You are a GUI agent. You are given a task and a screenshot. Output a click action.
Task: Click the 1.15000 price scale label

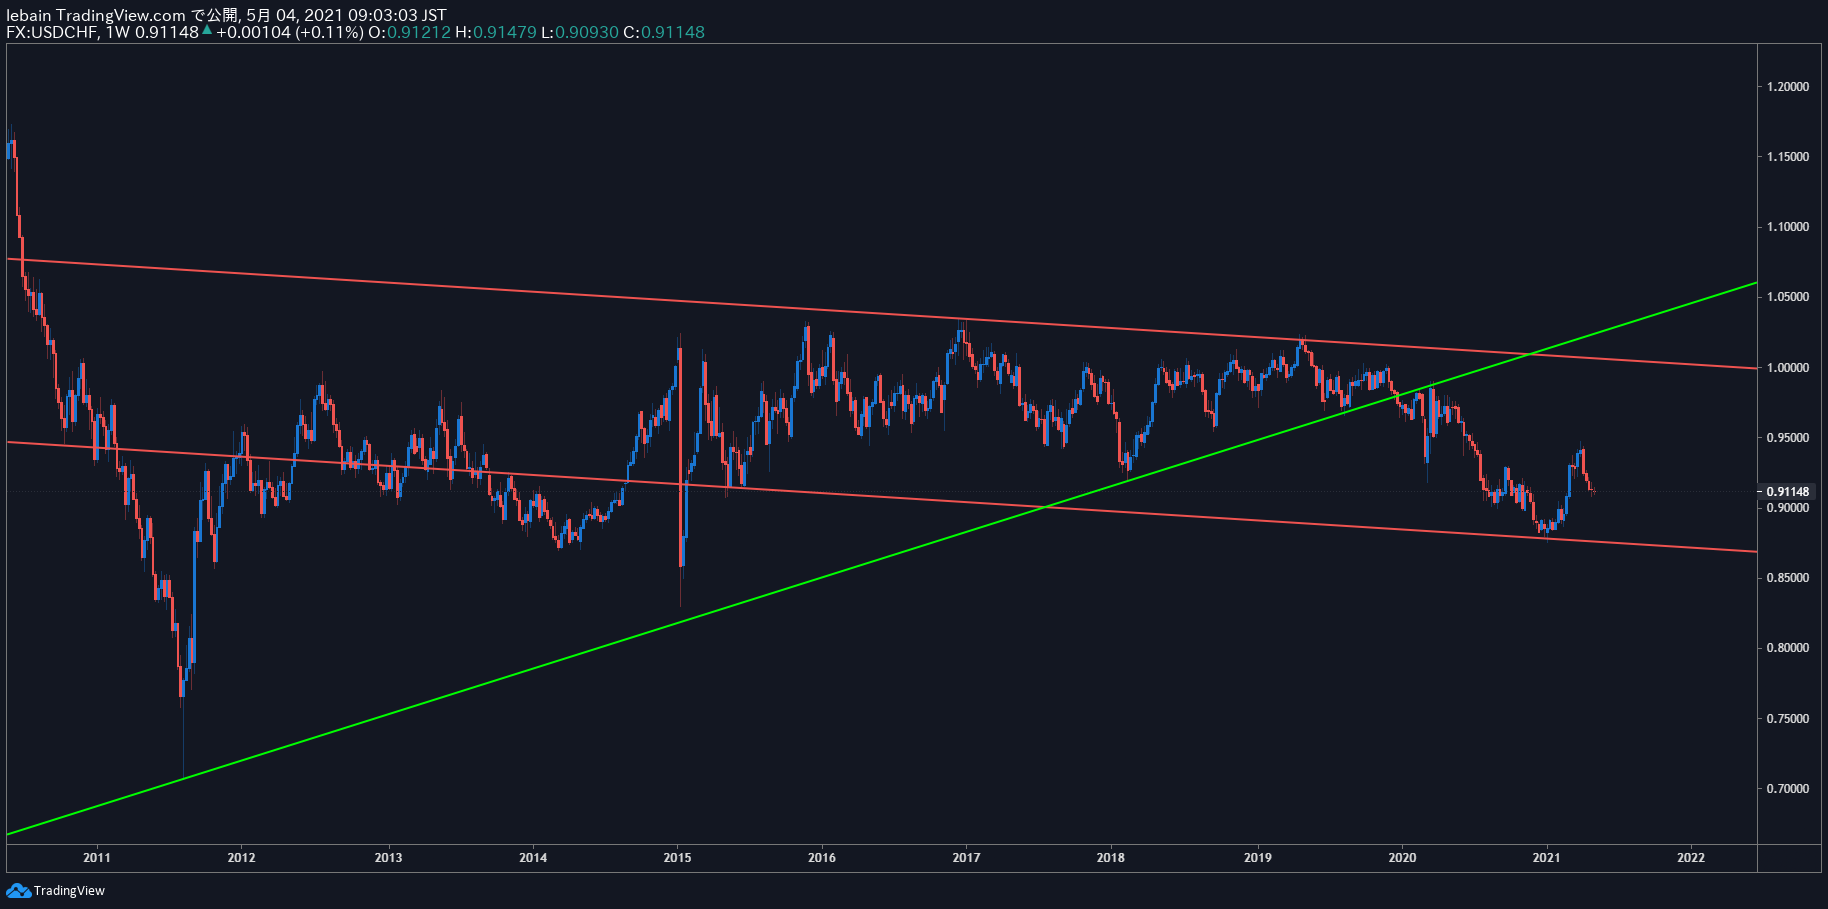[x=1788, y=157]
